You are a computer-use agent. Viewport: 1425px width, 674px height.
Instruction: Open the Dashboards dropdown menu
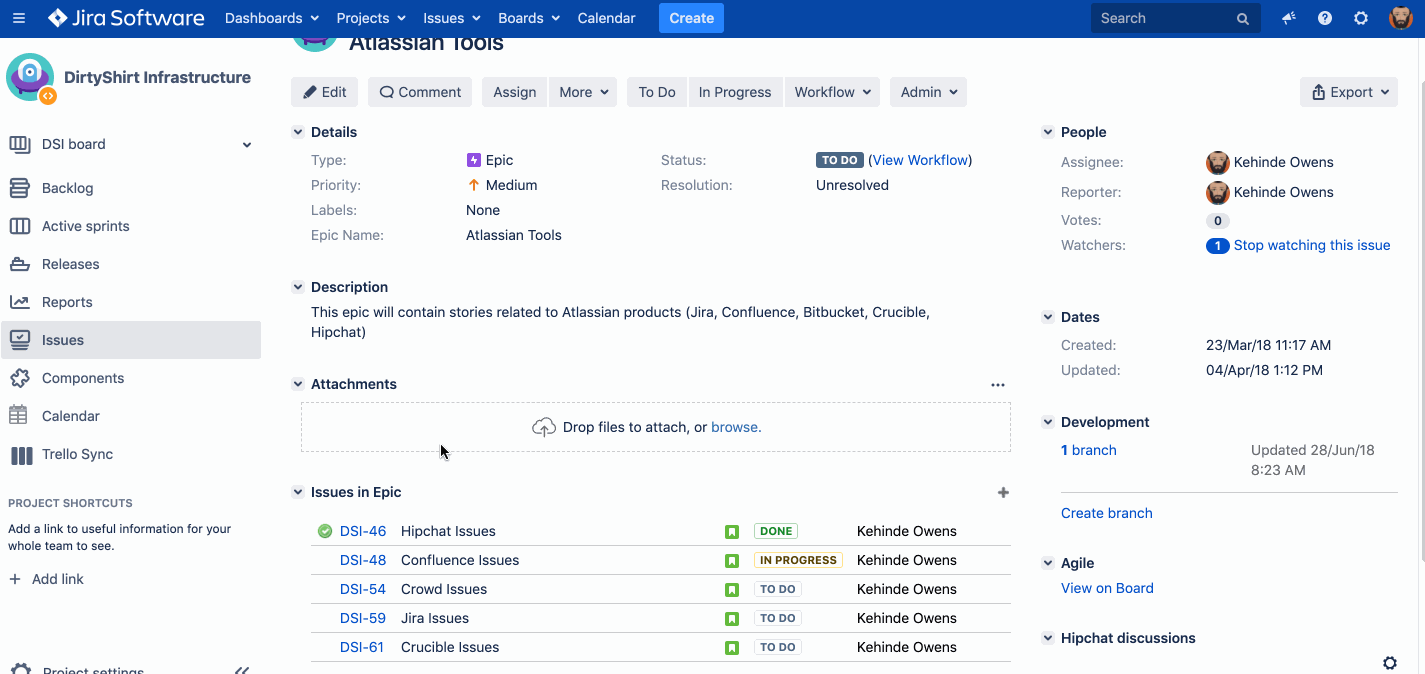coord(272,18)
